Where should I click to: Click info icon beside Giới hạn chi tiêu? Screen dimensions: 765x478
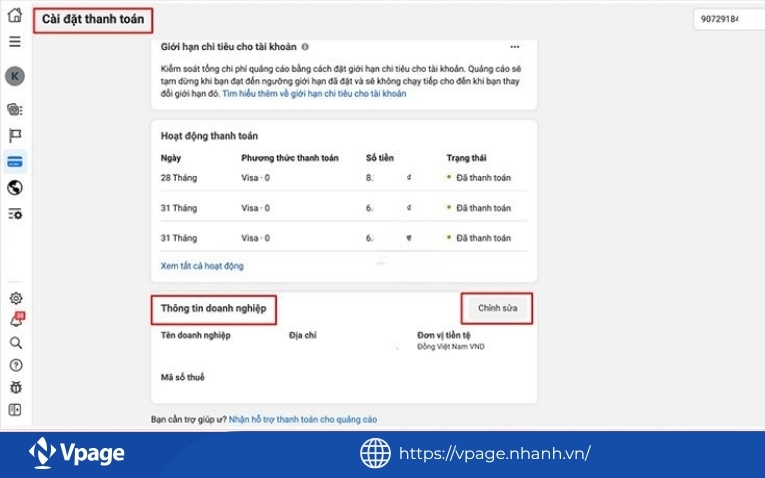click(305, 47)
